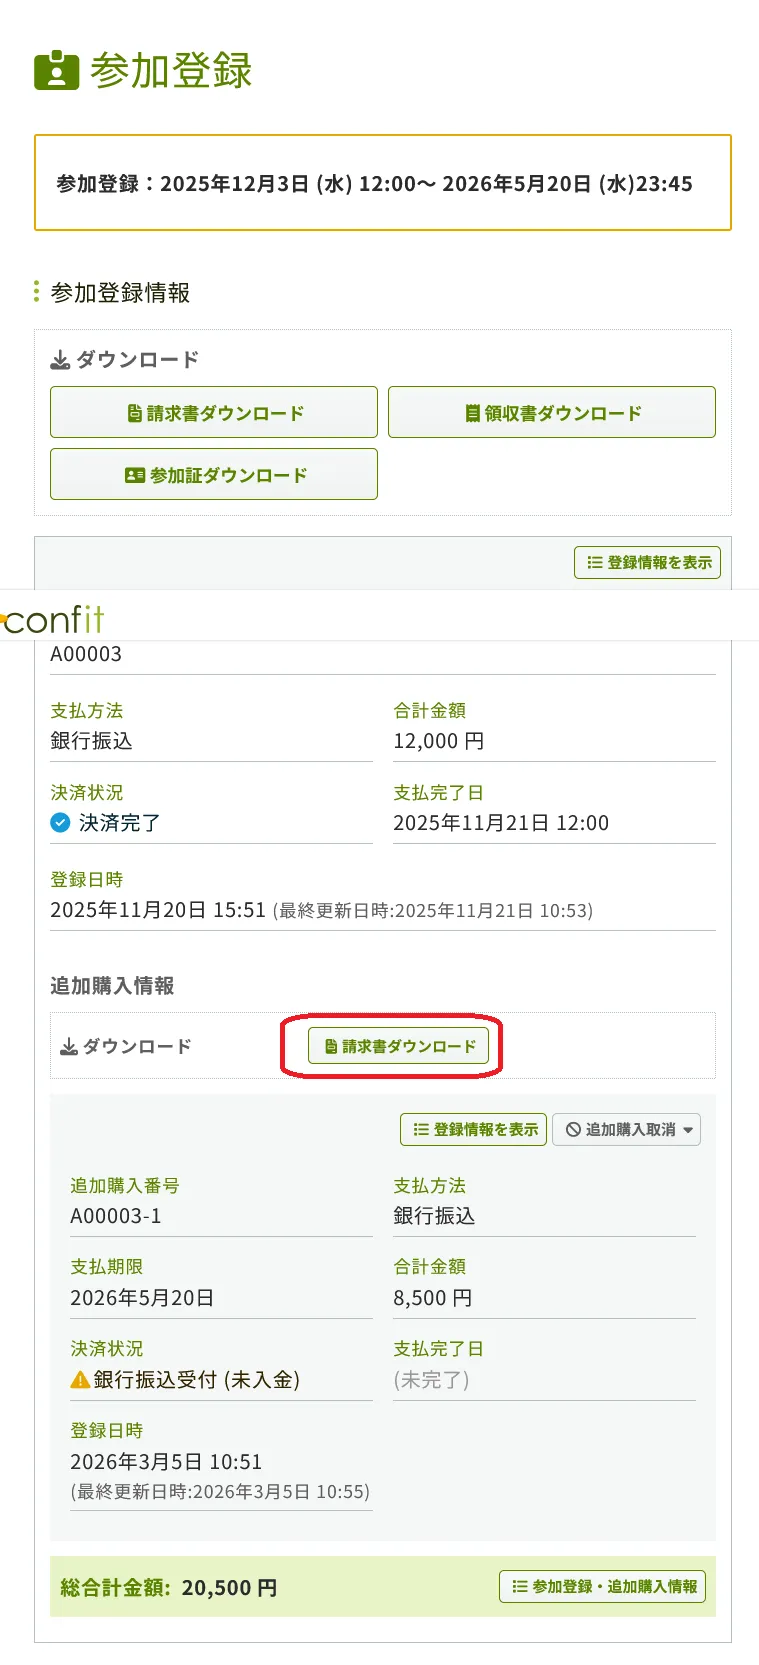Click orange warning icon beside 銀行振込受付
The width and height of the screenshot is (759, 1665).
tap(80, 1380)
